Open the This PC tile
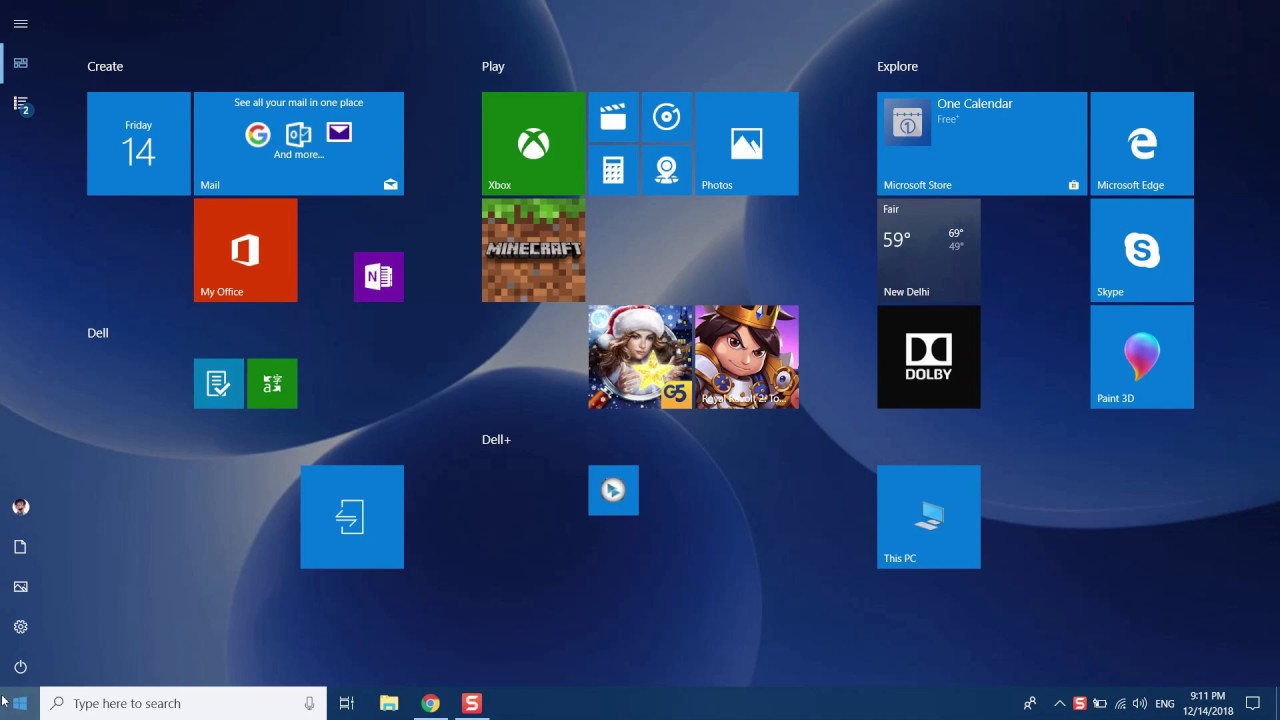Image resolution: width=1280 pixels, height=720 pixels. pyautogui.click(x=929, y=517)
